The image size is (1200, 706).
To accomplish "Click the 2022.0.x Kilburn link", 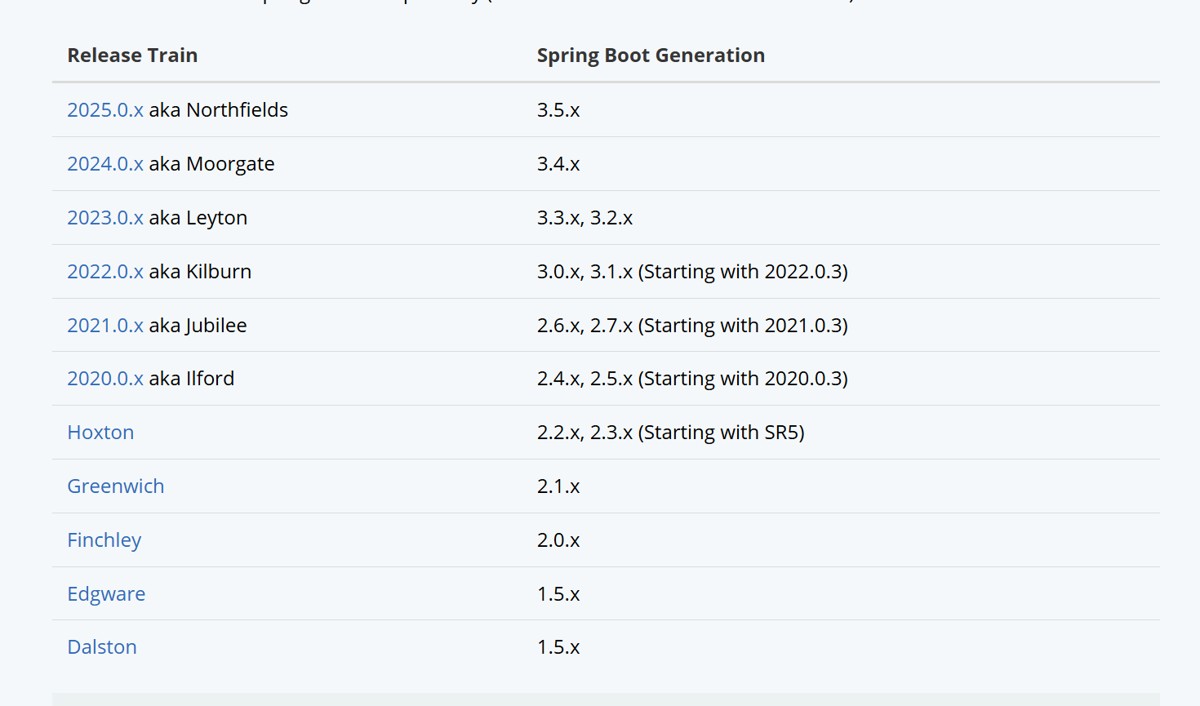I will point(105,272).
